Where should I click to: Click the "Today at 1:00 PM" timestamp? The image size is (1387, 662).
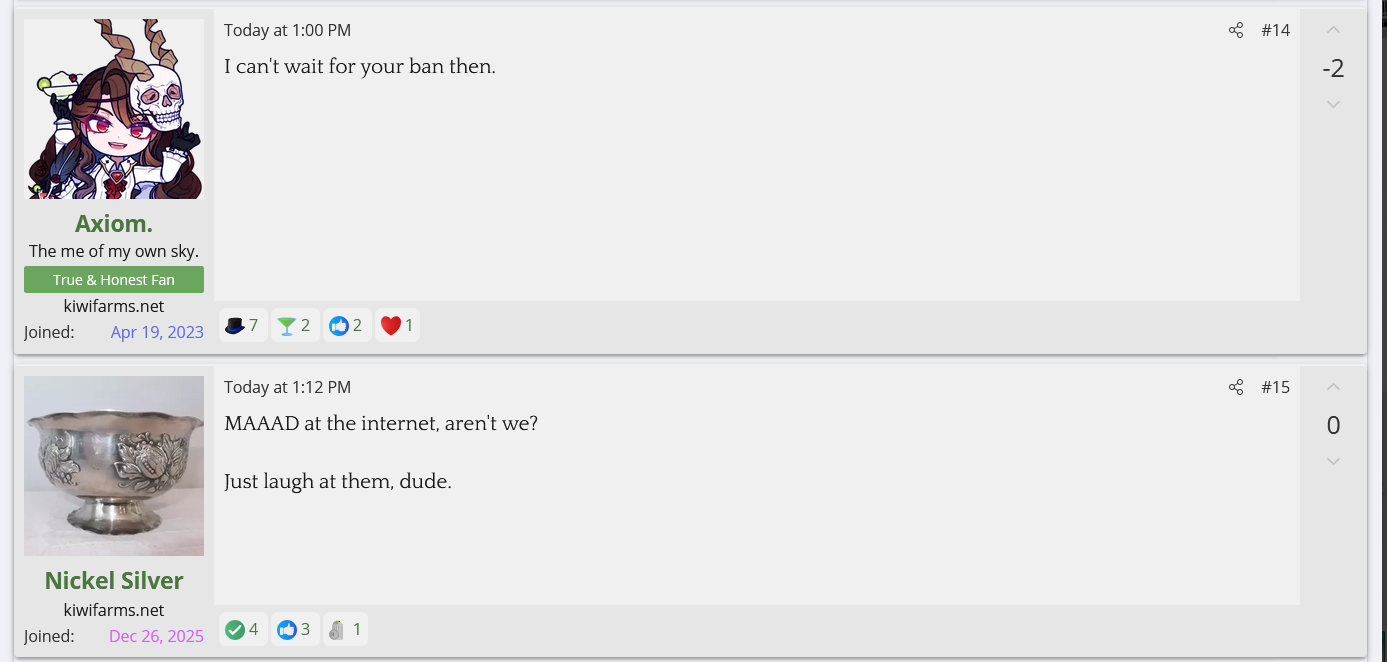287,30
